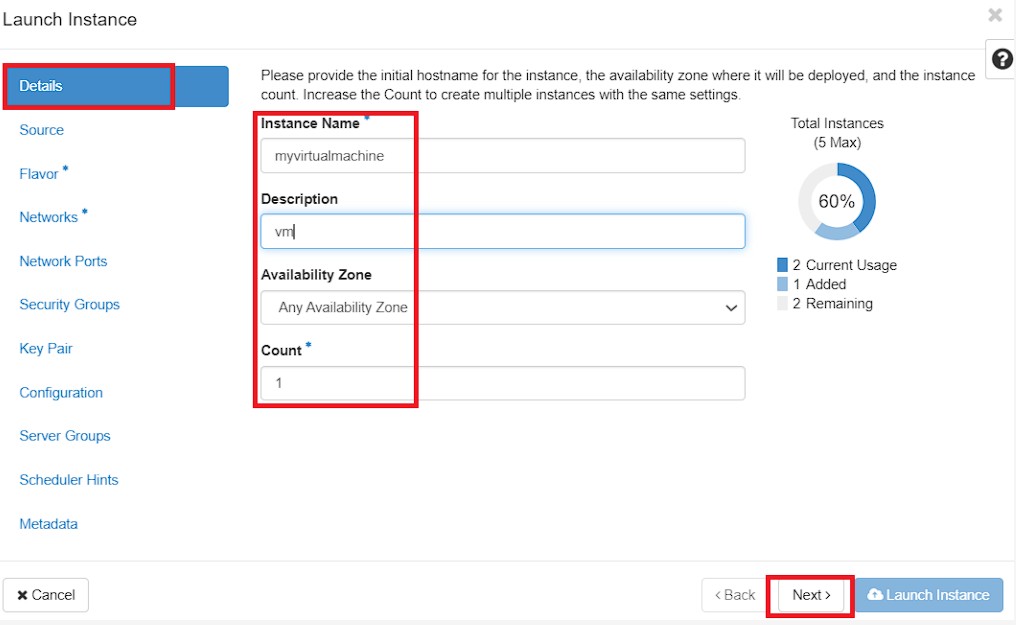Open the Network Ports step
This screenshot has height=625, width=1016.
(x=63, y=261)
